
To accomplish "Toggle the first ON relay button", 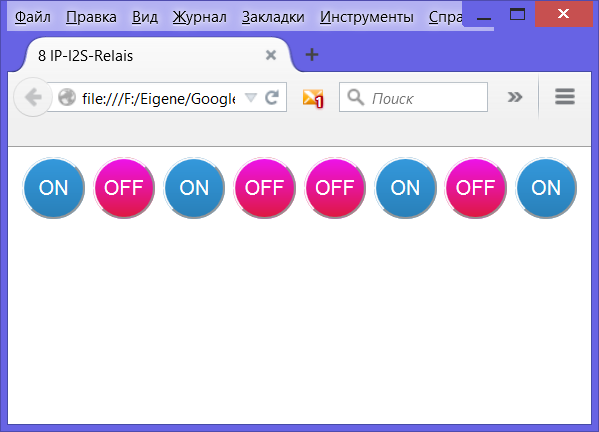I will [x=53, y=188].
